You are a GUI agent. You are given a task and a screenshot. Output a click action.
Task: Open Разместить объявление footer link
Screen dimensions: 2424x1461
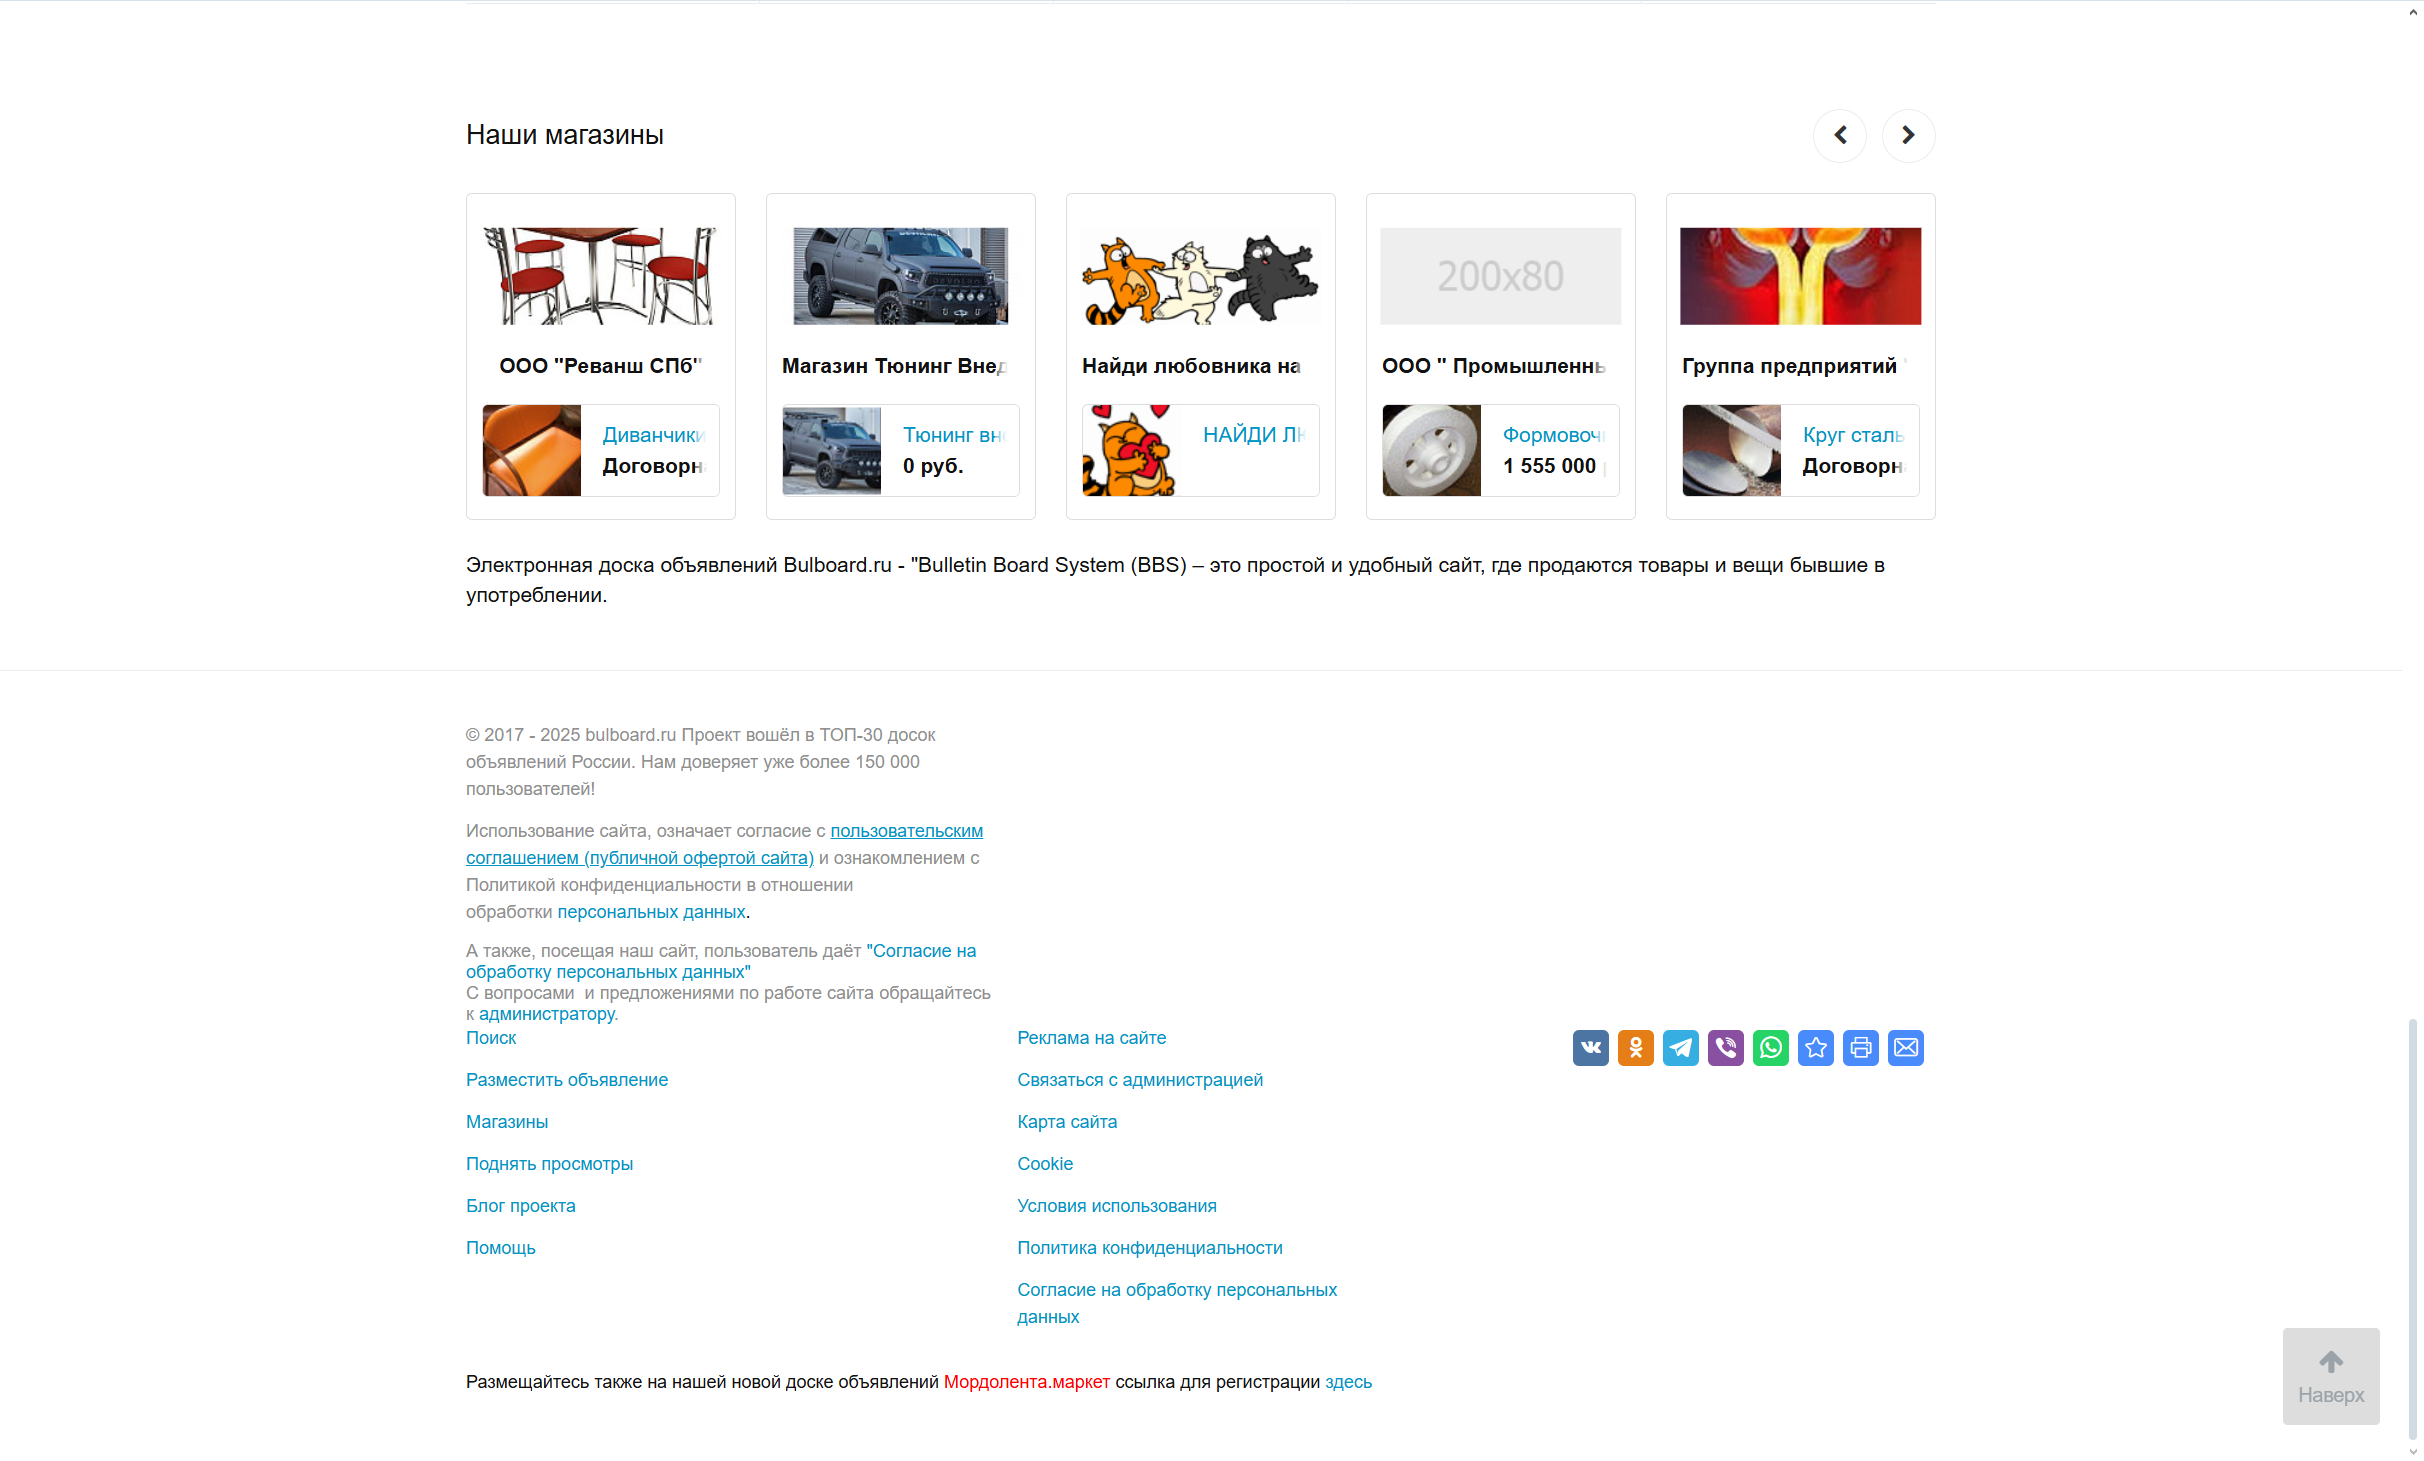(566, 1080)
